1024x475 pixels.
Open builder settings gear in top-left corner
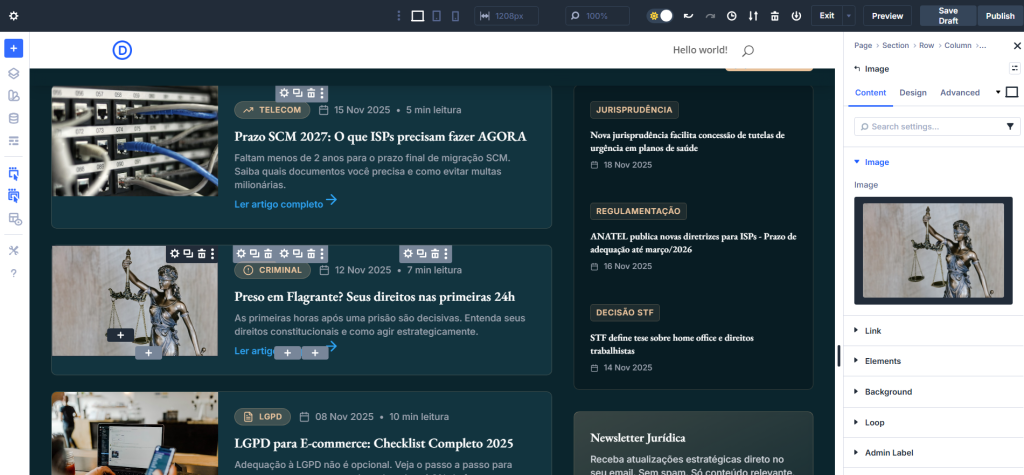pos(14,16)
